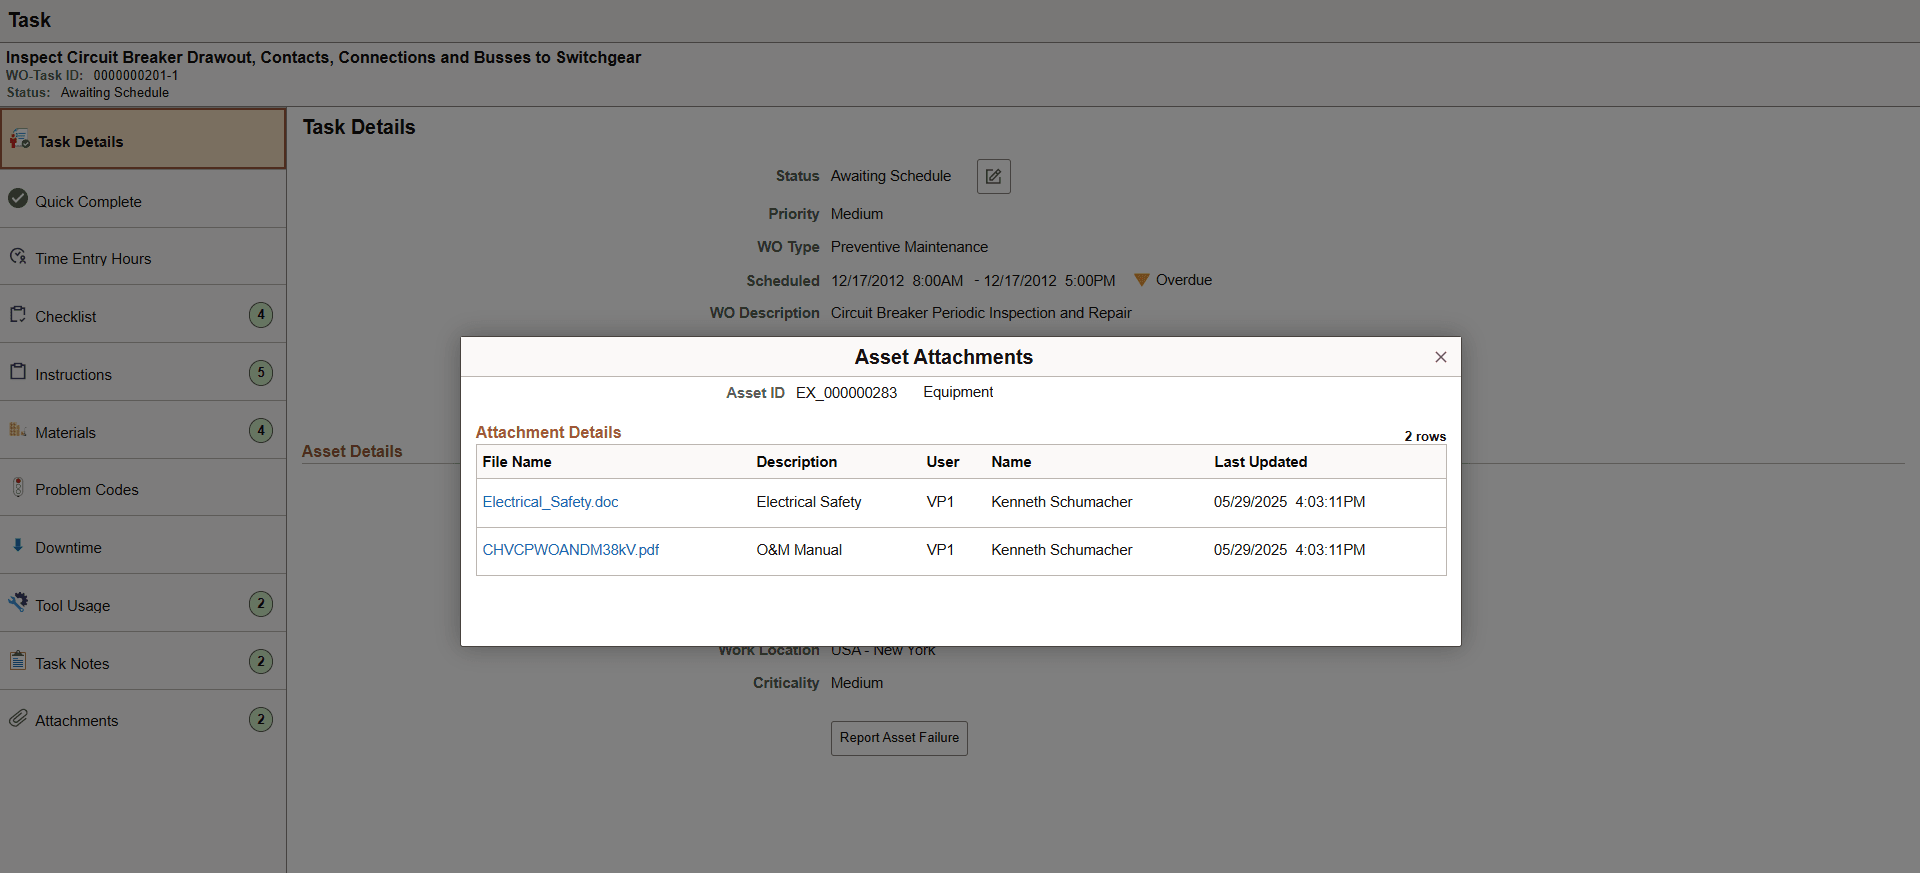The height and width of the screenshot is (873, 1920).
Task: Click the Overdue status text
Action: [x=1184, y=280]
